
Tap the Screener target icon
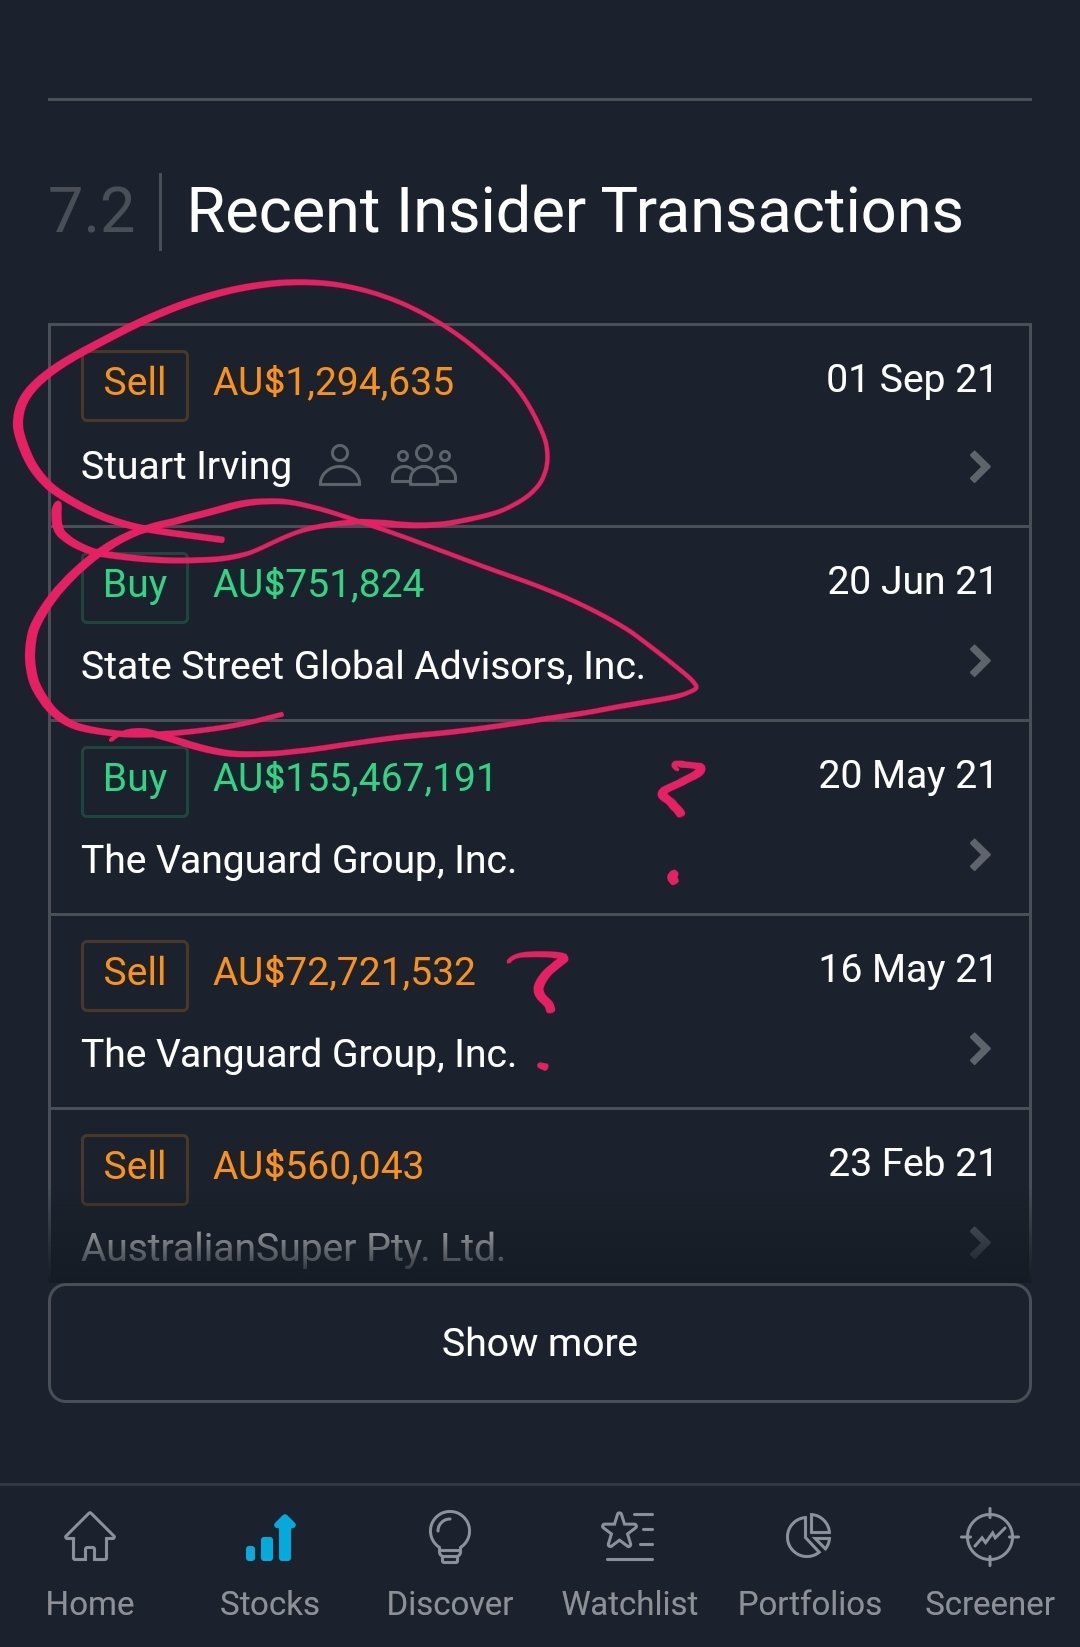989,1536
